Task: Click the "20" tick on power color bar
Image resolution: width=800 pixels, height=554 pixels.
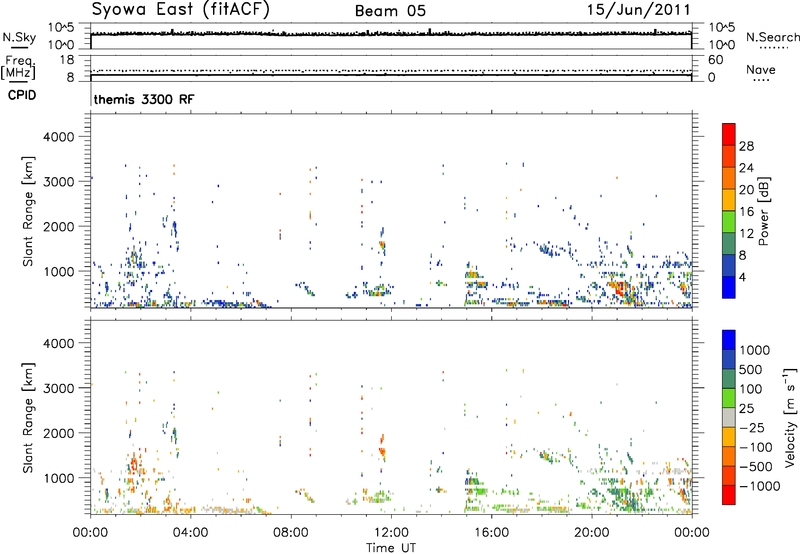Action: pos(746,190)
